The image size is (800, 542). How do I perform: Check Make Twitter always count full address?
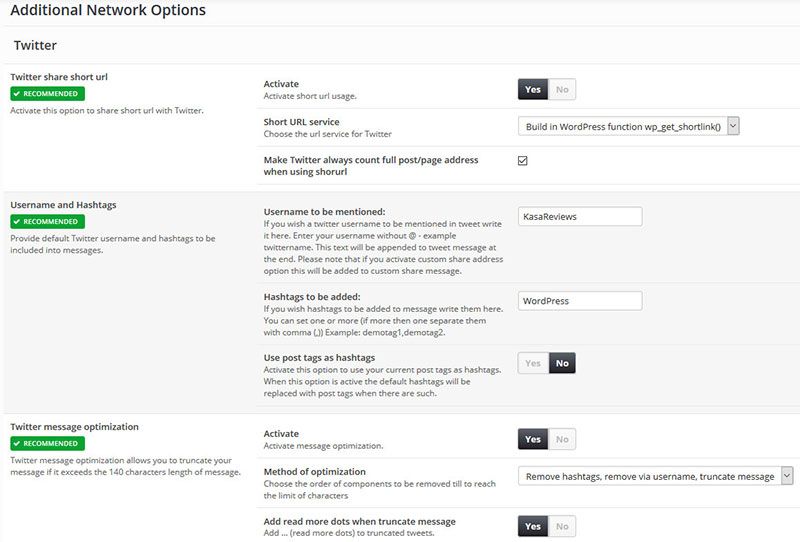tap(523, 160)
